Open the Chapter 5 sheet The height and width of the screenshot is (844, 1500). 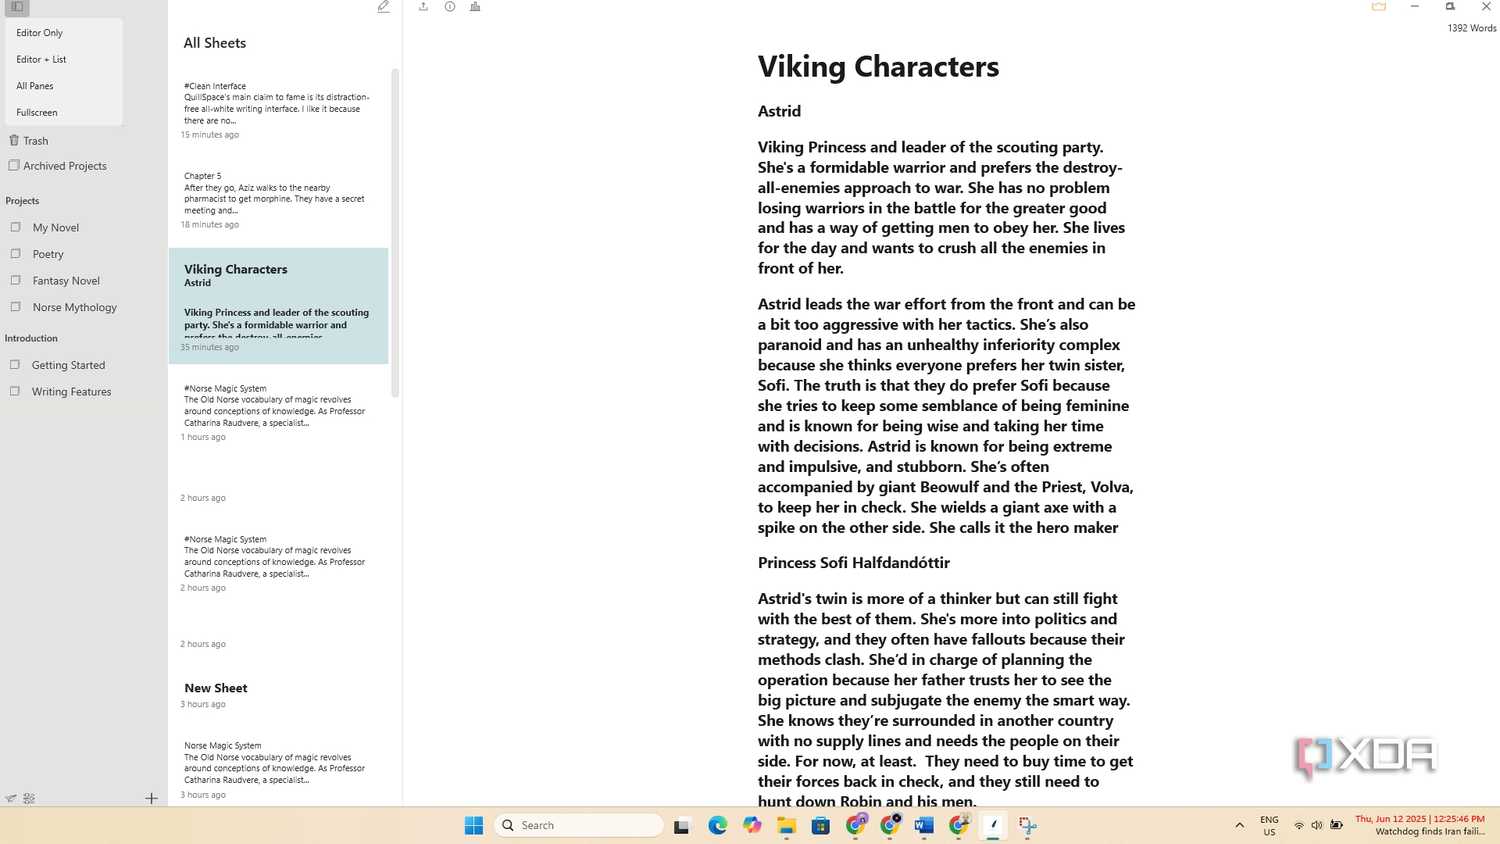point(278,200)
